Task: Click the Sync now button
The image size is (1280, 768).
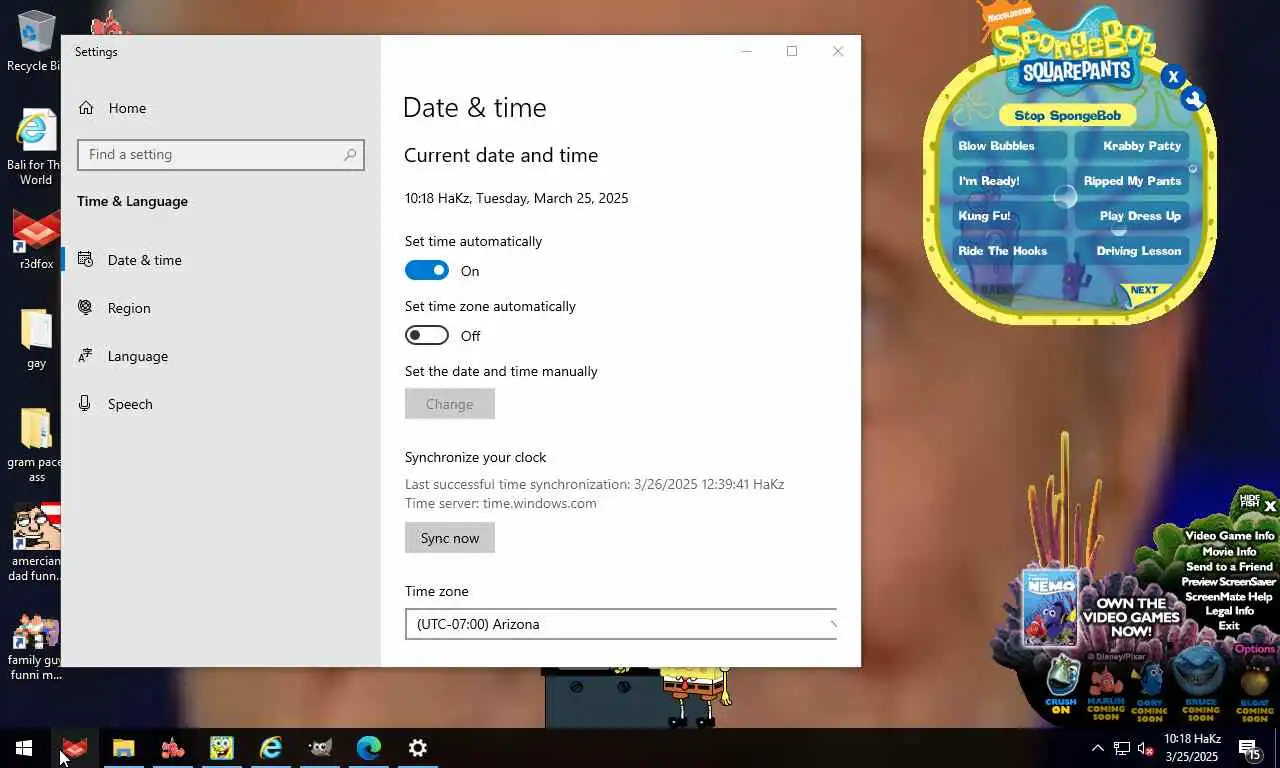Action: click(450, 538)
